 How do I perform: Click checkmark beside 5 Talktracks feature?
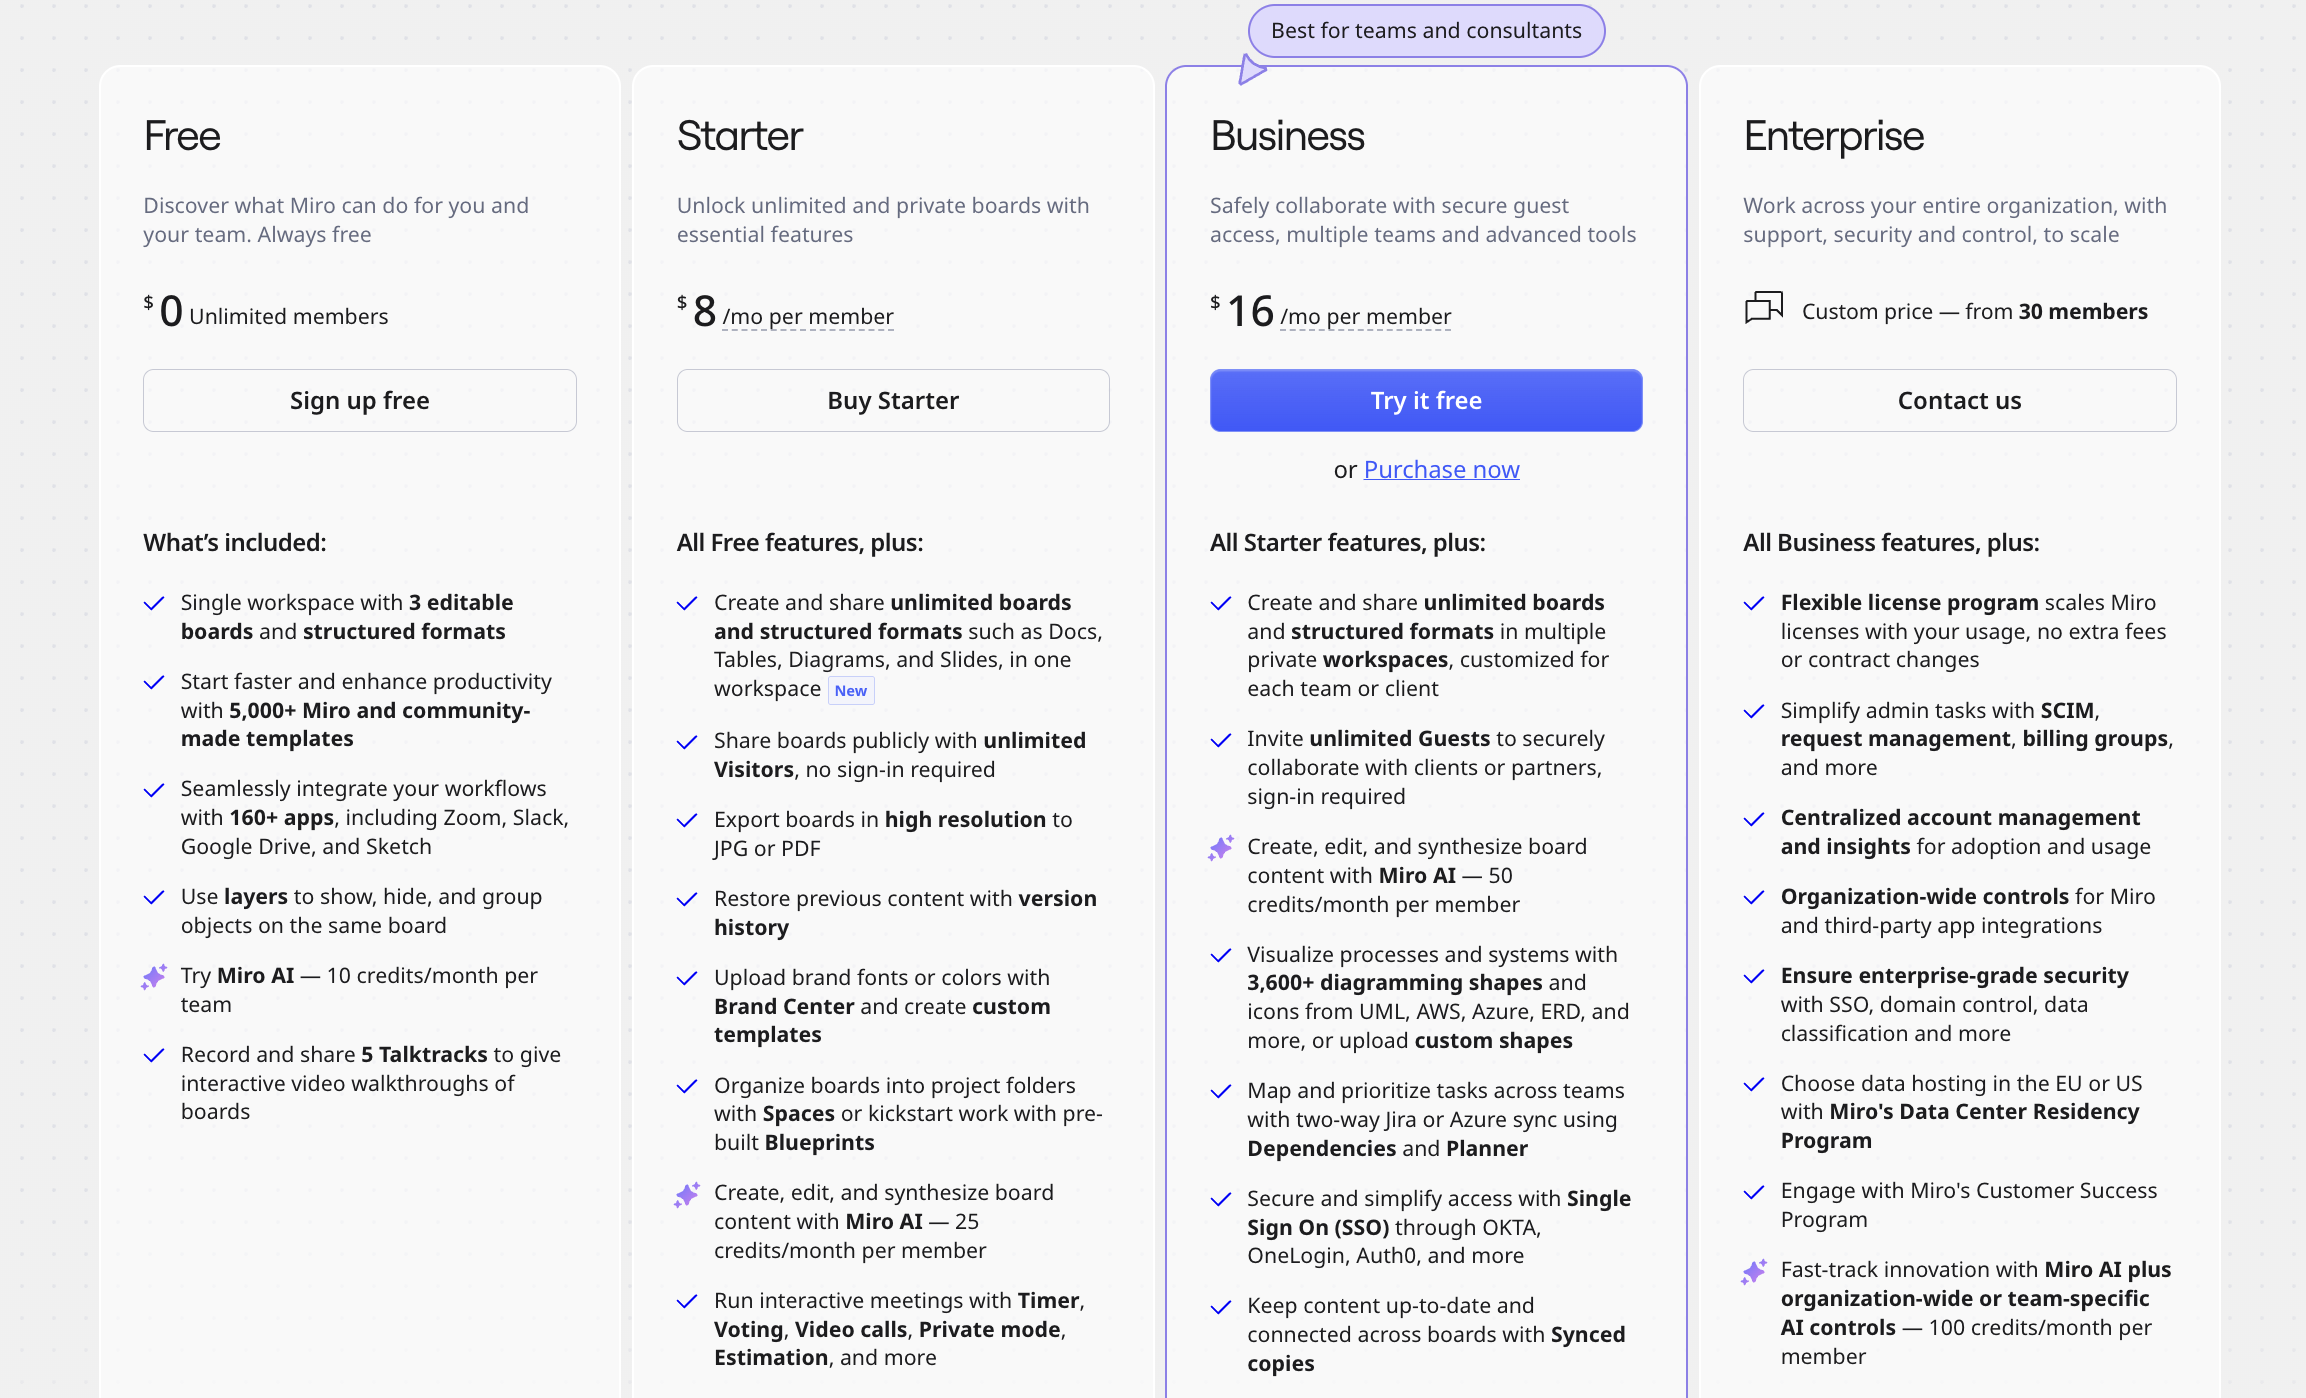click(154, 1055)
